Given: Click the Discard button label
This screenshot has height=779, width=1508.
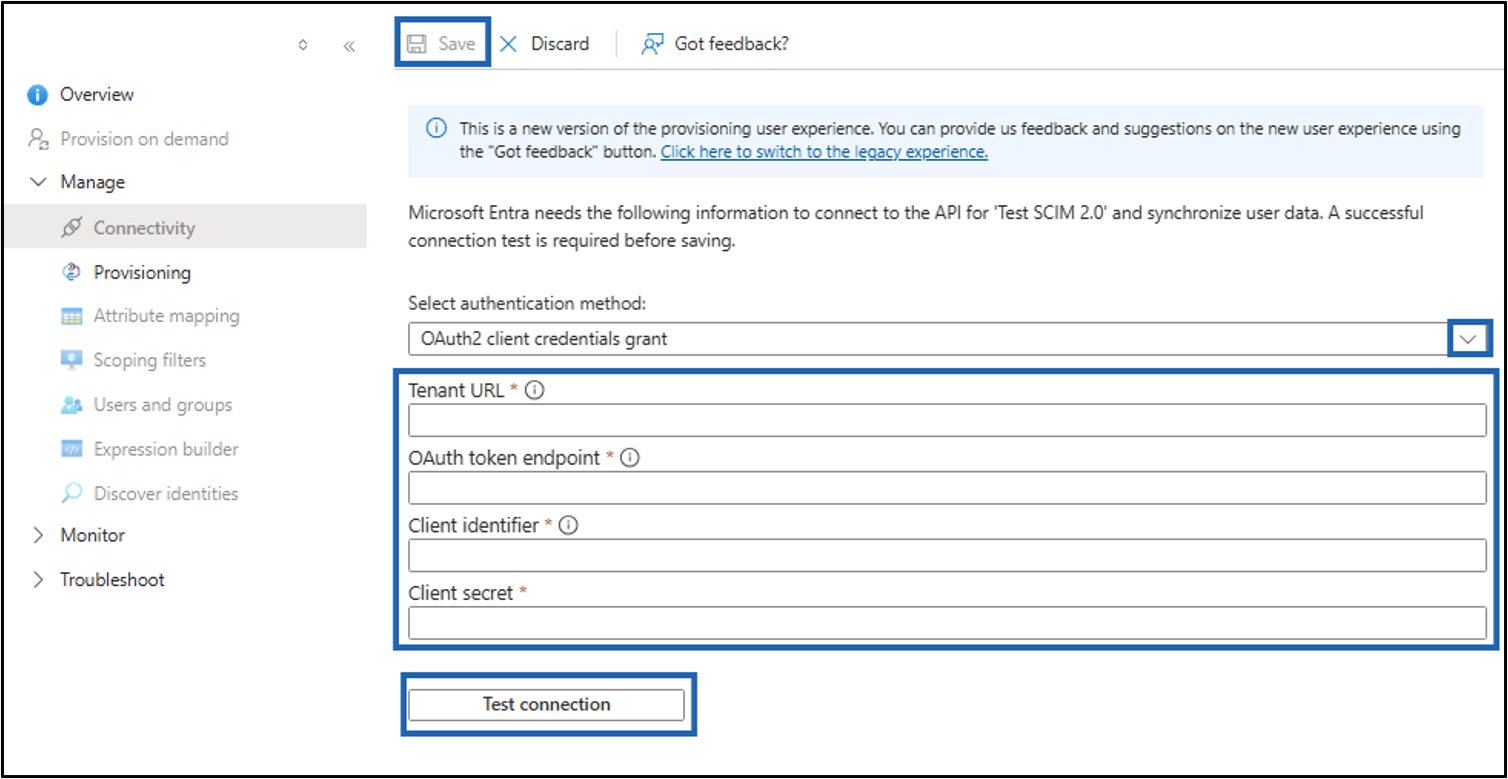Looking at the screenshot, I should (560, 44).
